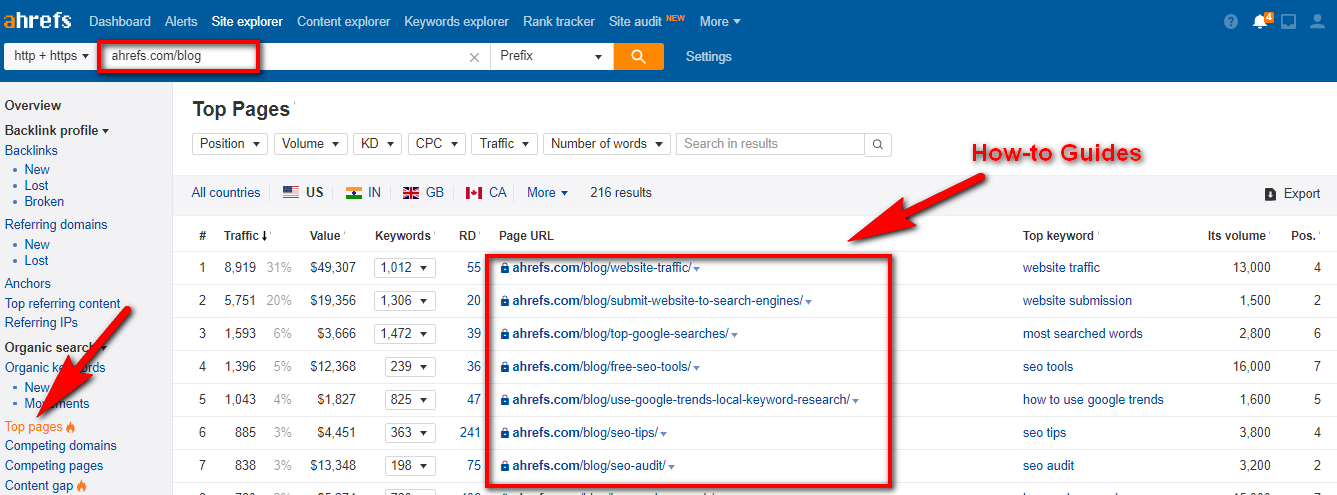1337x495 pixels.
Task: Click the lock icon for seo-audit URL
Action: [x=504, y=466]
